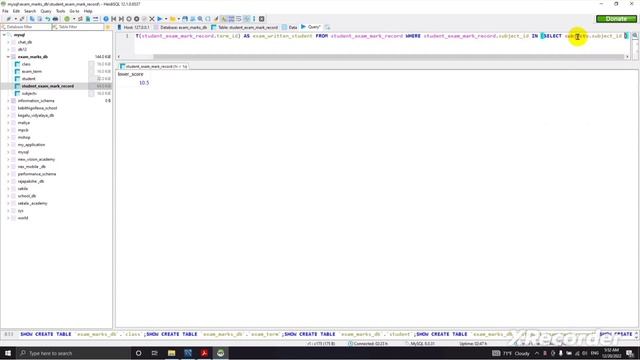Image resolution: width=640 pixels, height=360 pixels.
Task: Click the open SQL file folder icon
Action: pos(173,19)
